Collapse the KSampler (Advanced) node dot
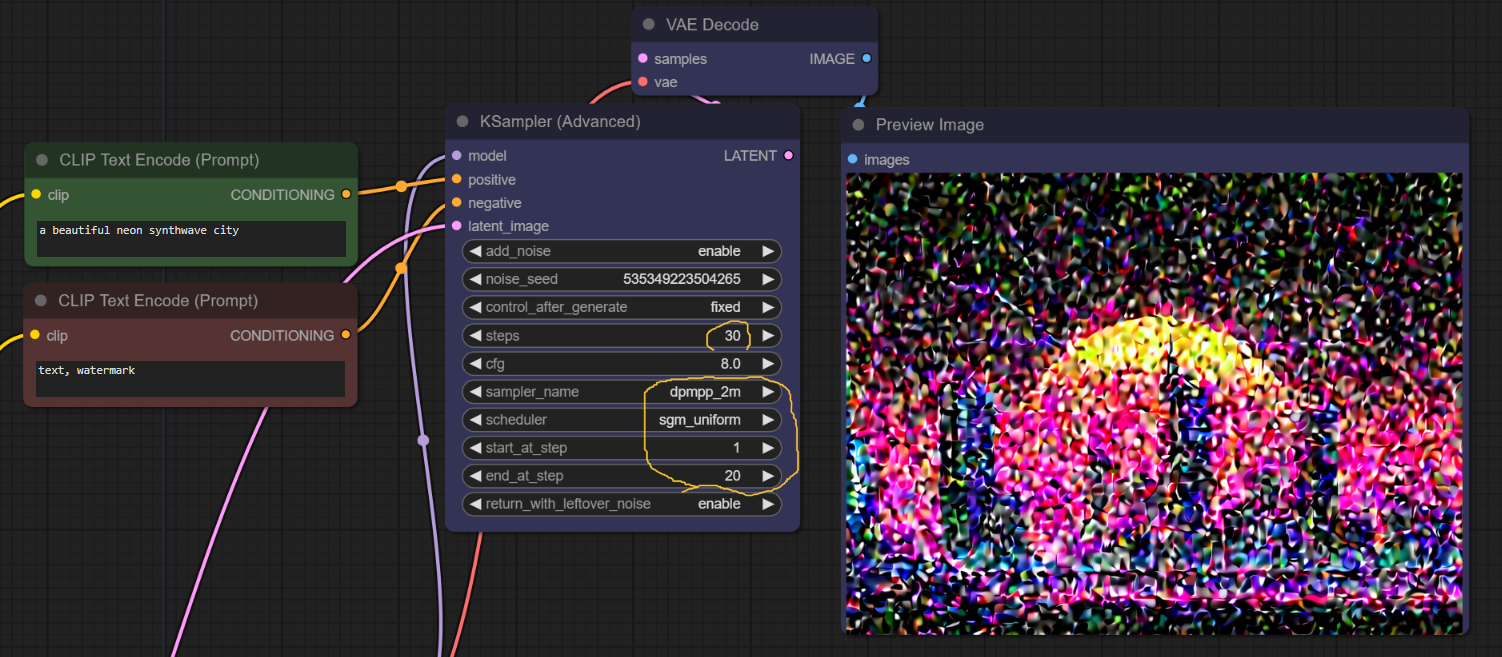The height and width of the screenshot is (657, 1502). [x=462, y=122]
